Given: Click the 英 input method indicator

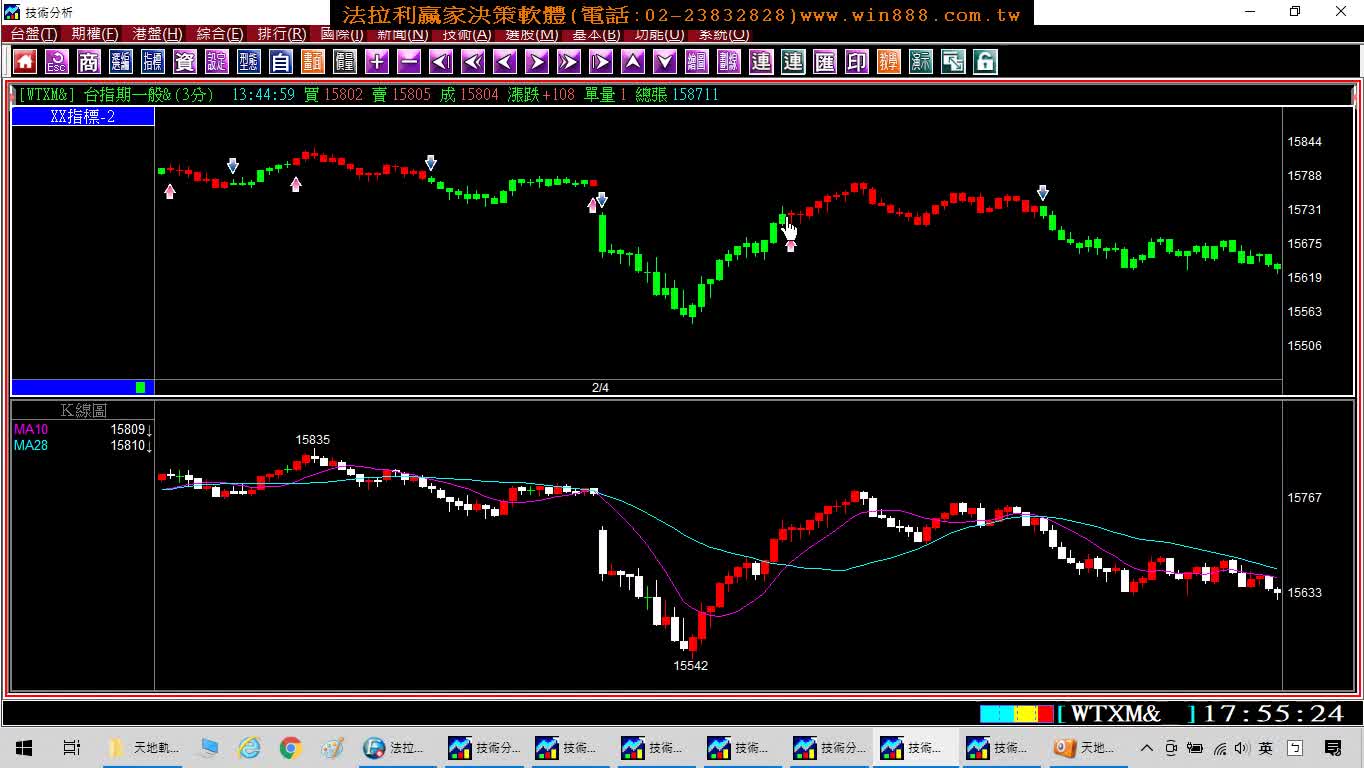Looking at the screenshot, I should point(1265,747).
